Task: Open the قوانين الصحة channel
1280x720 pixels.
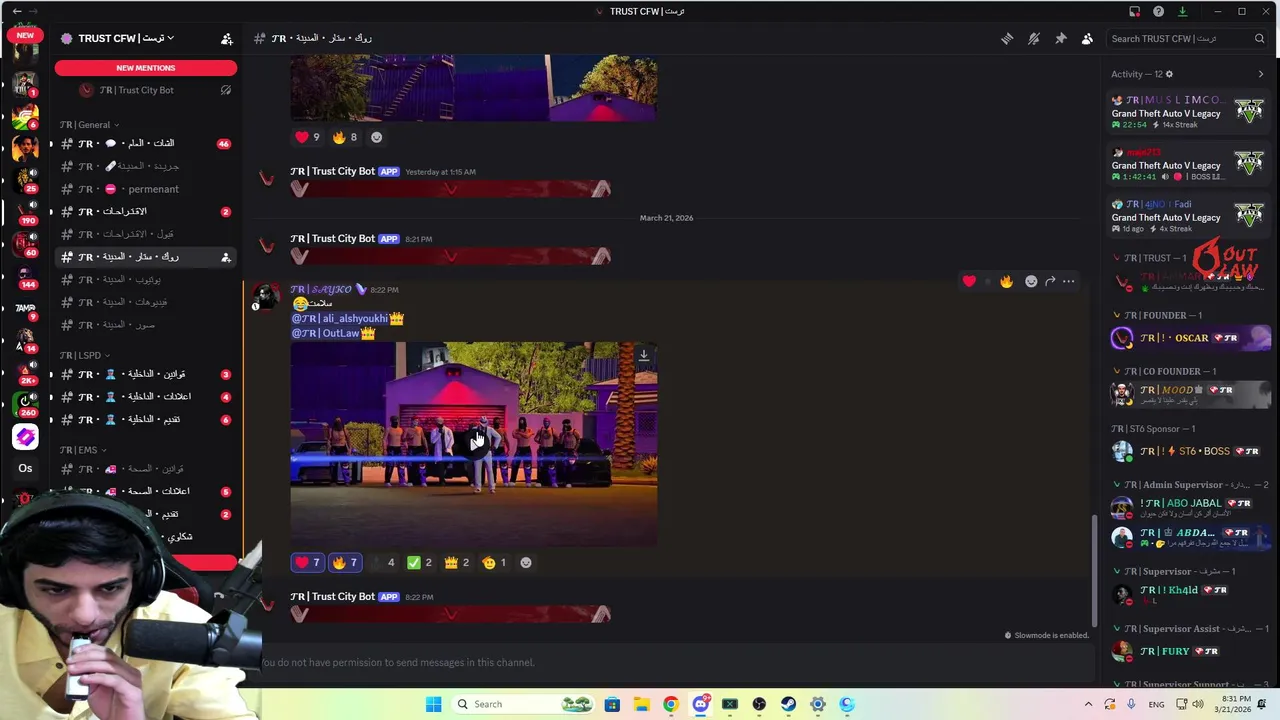Action: pyautogui.click(x=146, y=469)
